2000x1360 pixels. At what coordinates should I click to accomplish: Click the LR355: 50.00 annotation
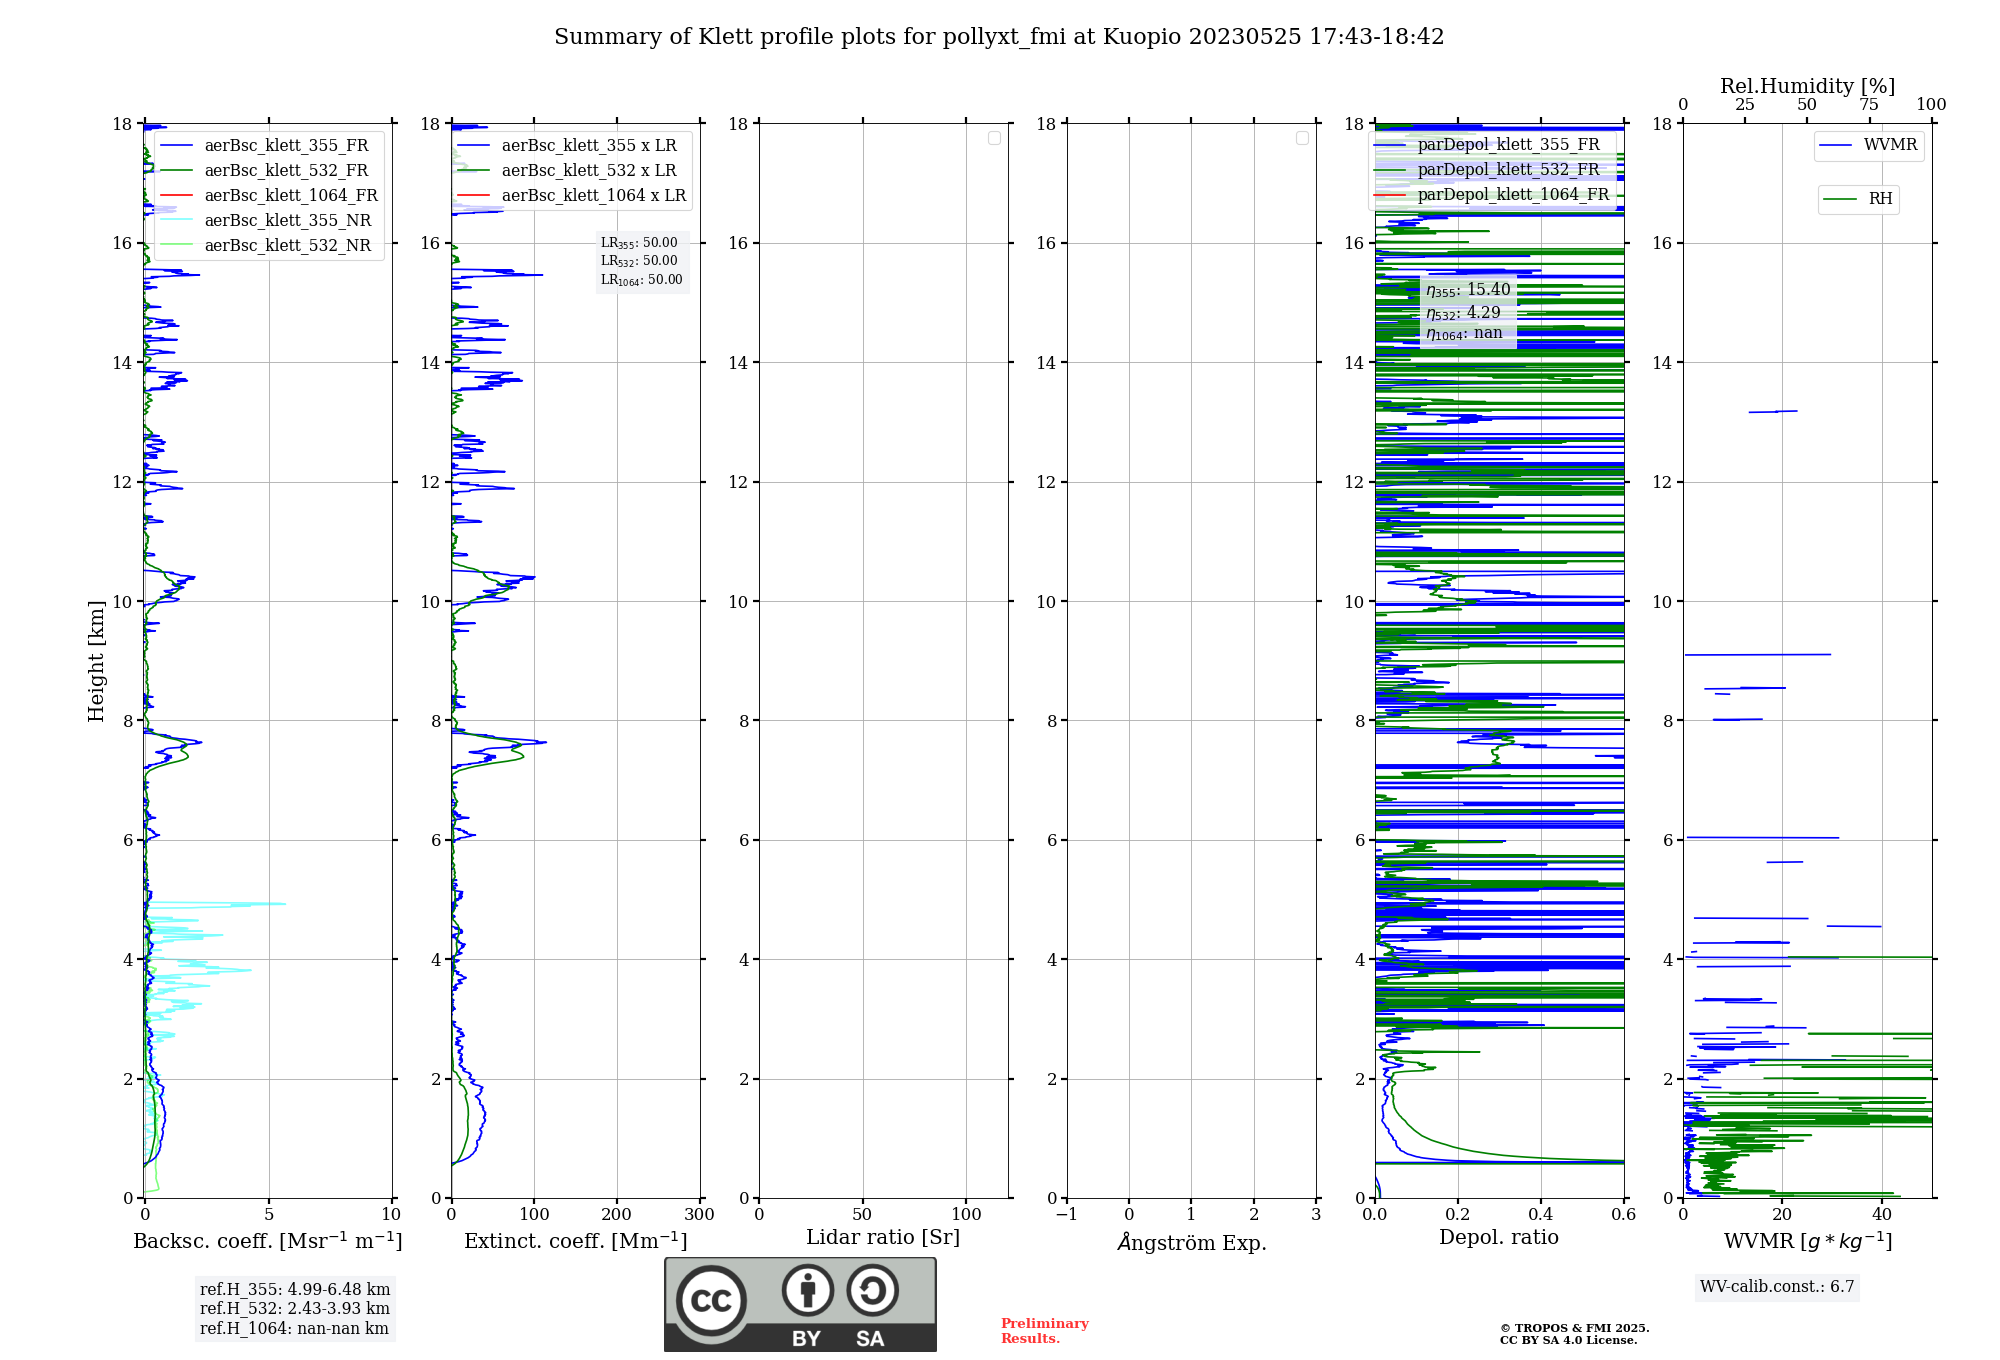[x=639, y=243]
